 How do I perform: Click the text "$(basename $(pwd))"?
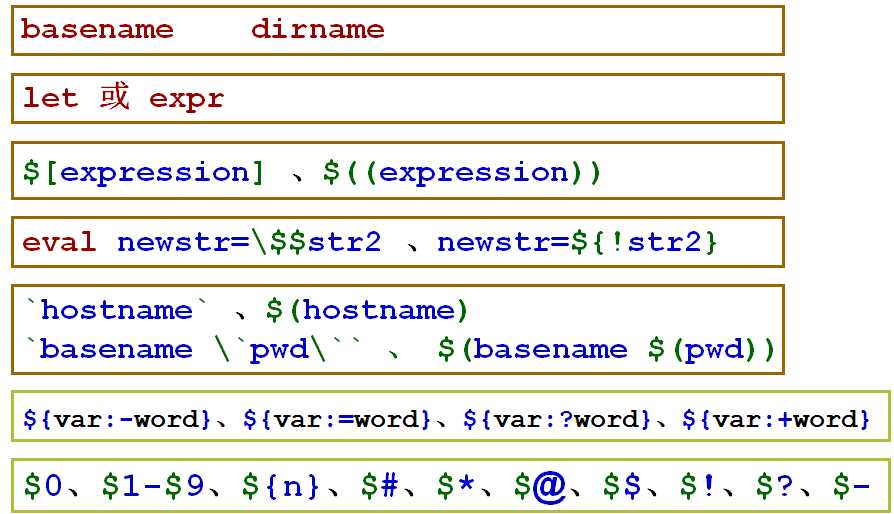[607, 349]
